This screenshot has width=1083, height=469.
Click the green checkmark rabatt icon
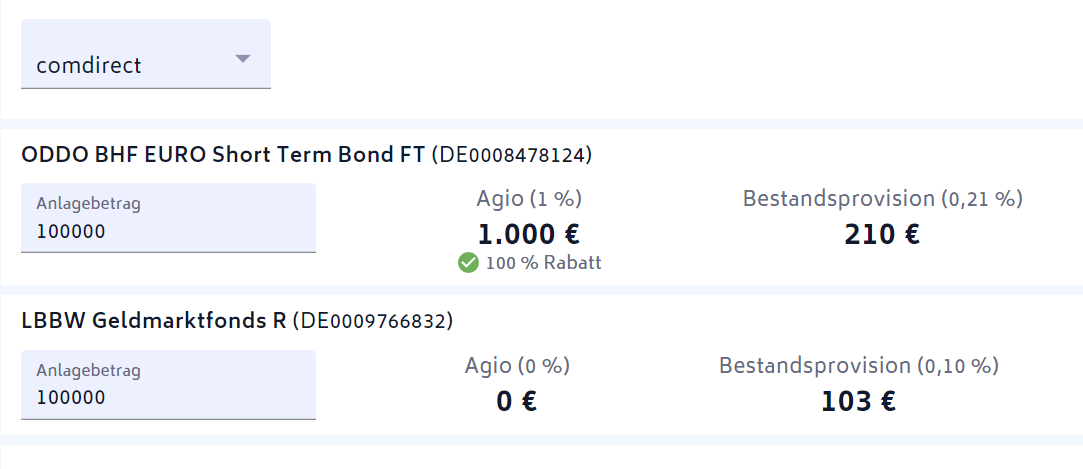click(468, 263)
